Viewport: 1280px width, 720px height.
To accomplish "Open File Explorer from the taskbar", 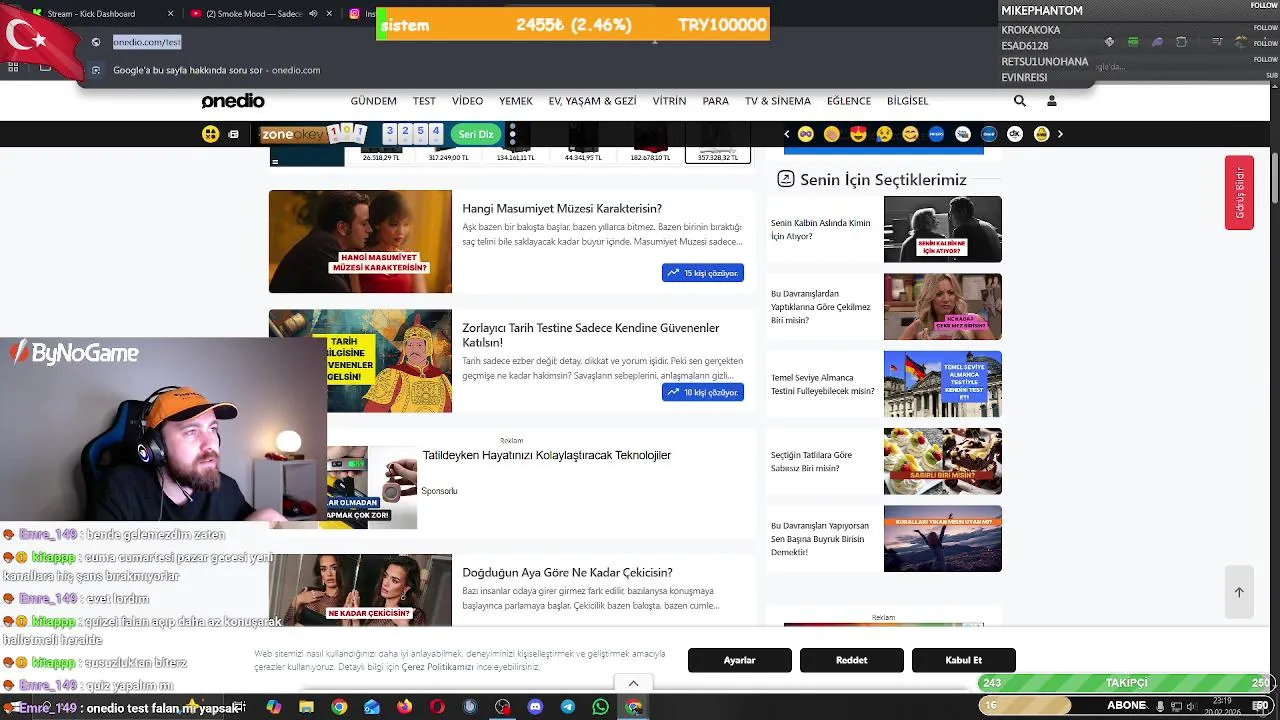I will pyautogui.click(x=307, y=707).
